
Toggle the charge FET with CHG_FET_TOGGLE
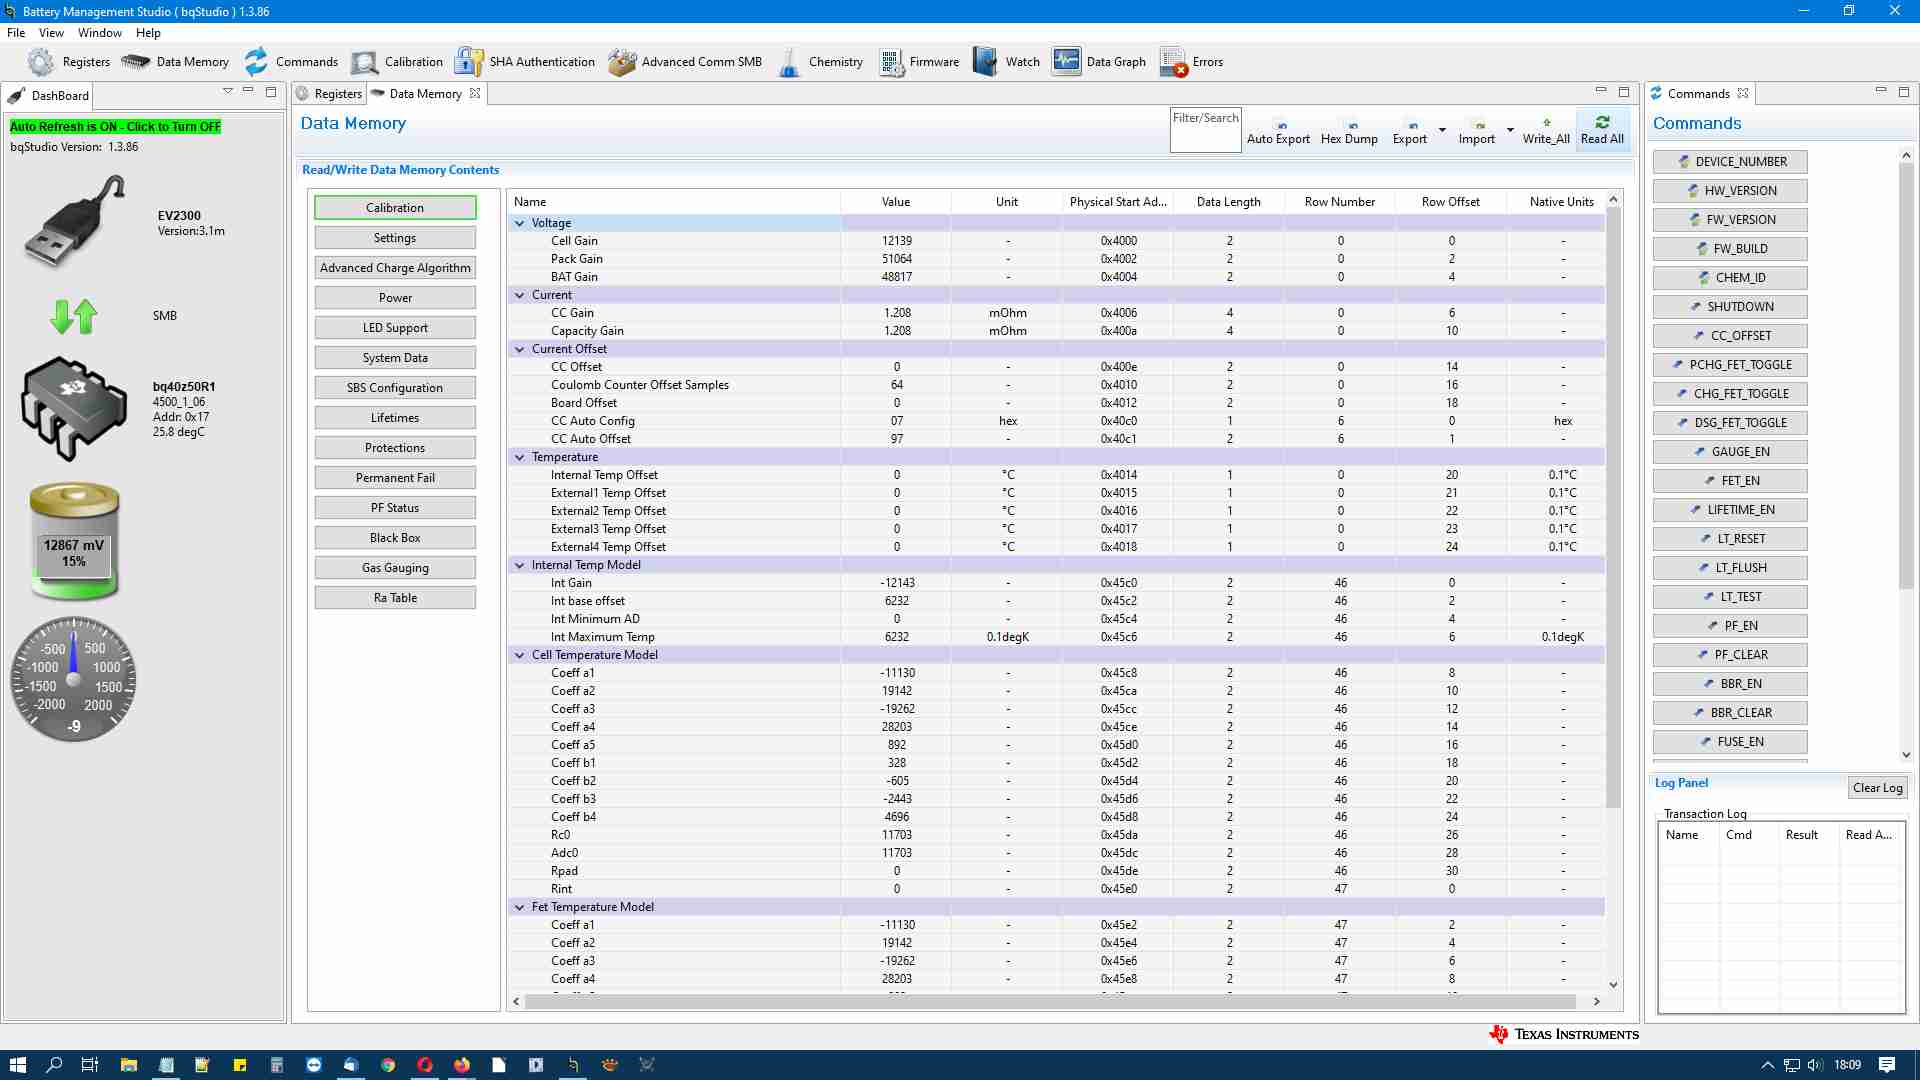[1730, 393]
